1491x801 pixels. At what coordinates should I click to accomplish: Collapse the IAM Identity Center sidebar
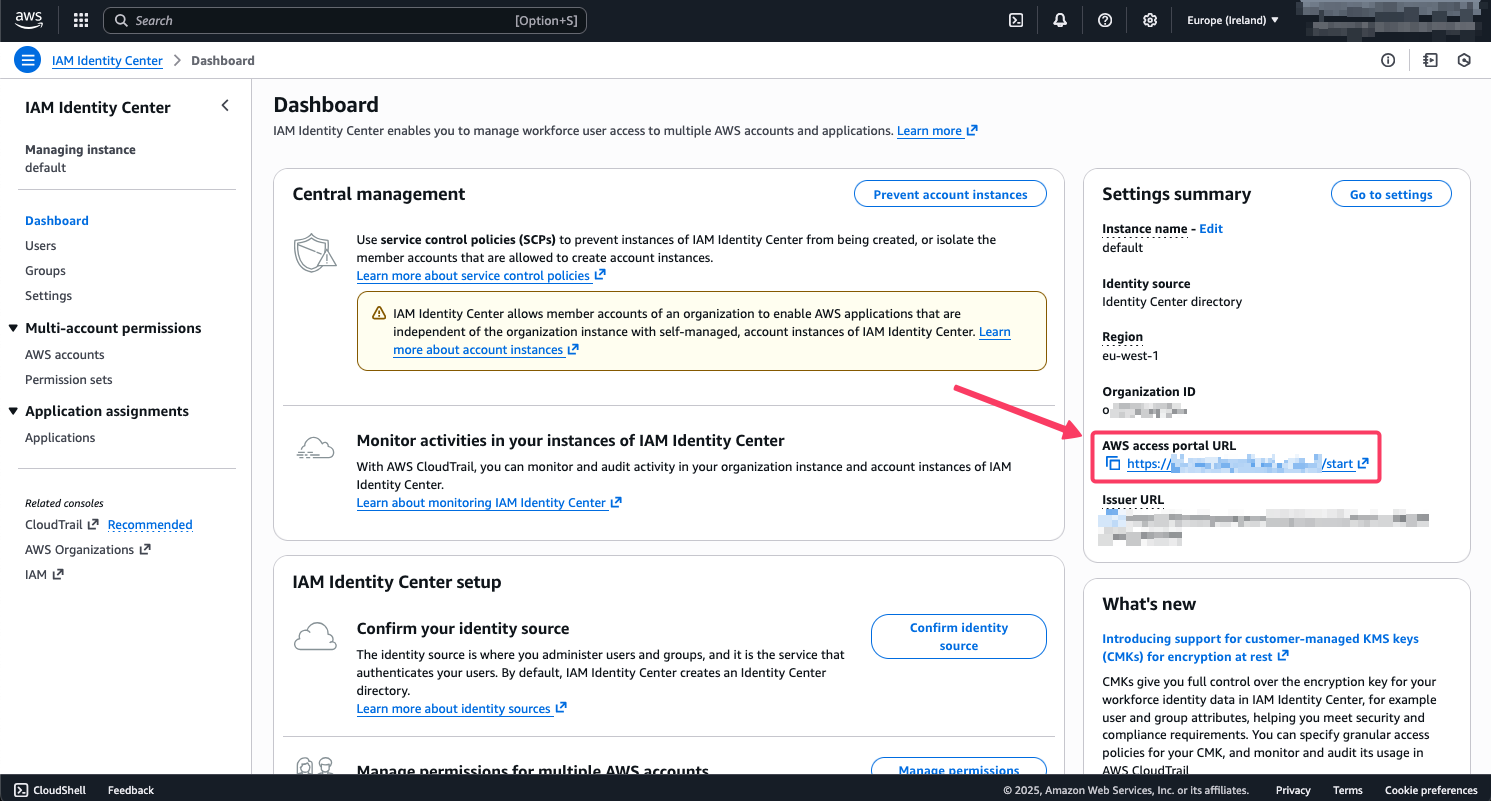tap(225, 104)
